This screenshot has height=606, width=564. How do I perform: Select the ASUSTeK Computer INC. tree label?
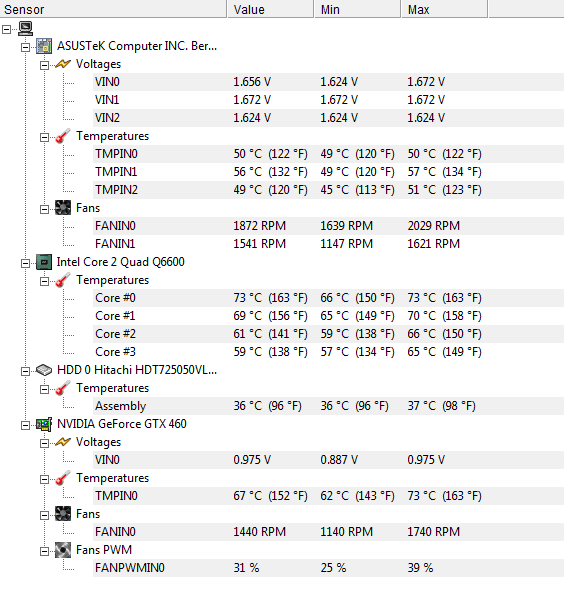point(137,46)
